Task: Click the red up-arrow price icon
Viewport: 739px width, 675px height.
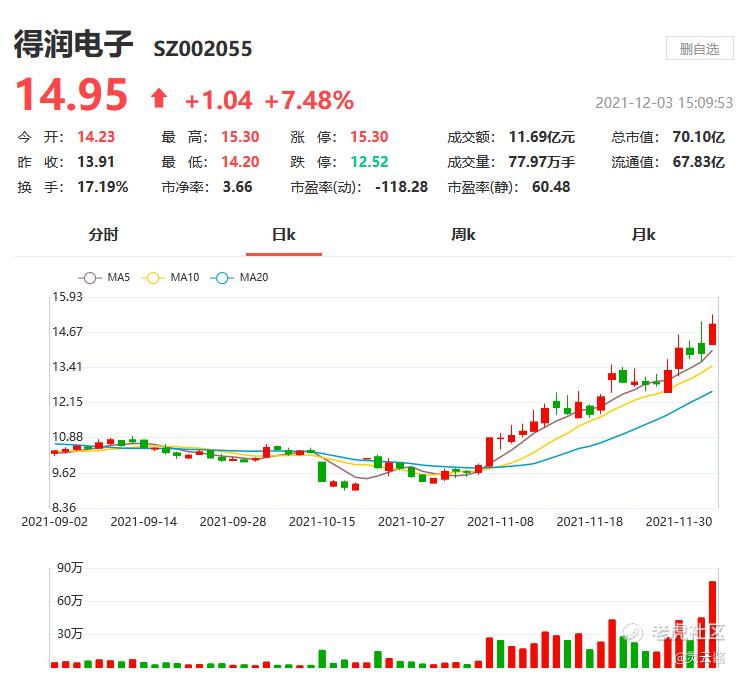Action: [x=159, y=98]
